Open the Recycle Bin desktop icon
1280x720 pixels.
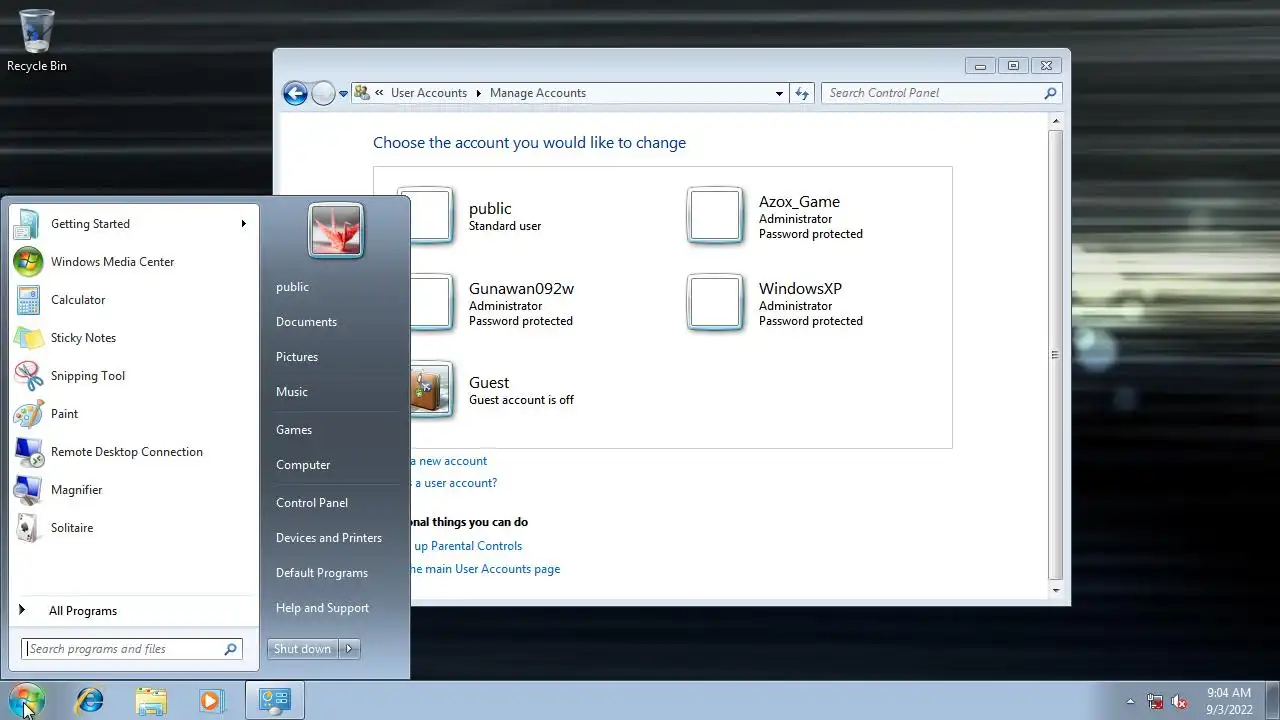coord(37,41)
